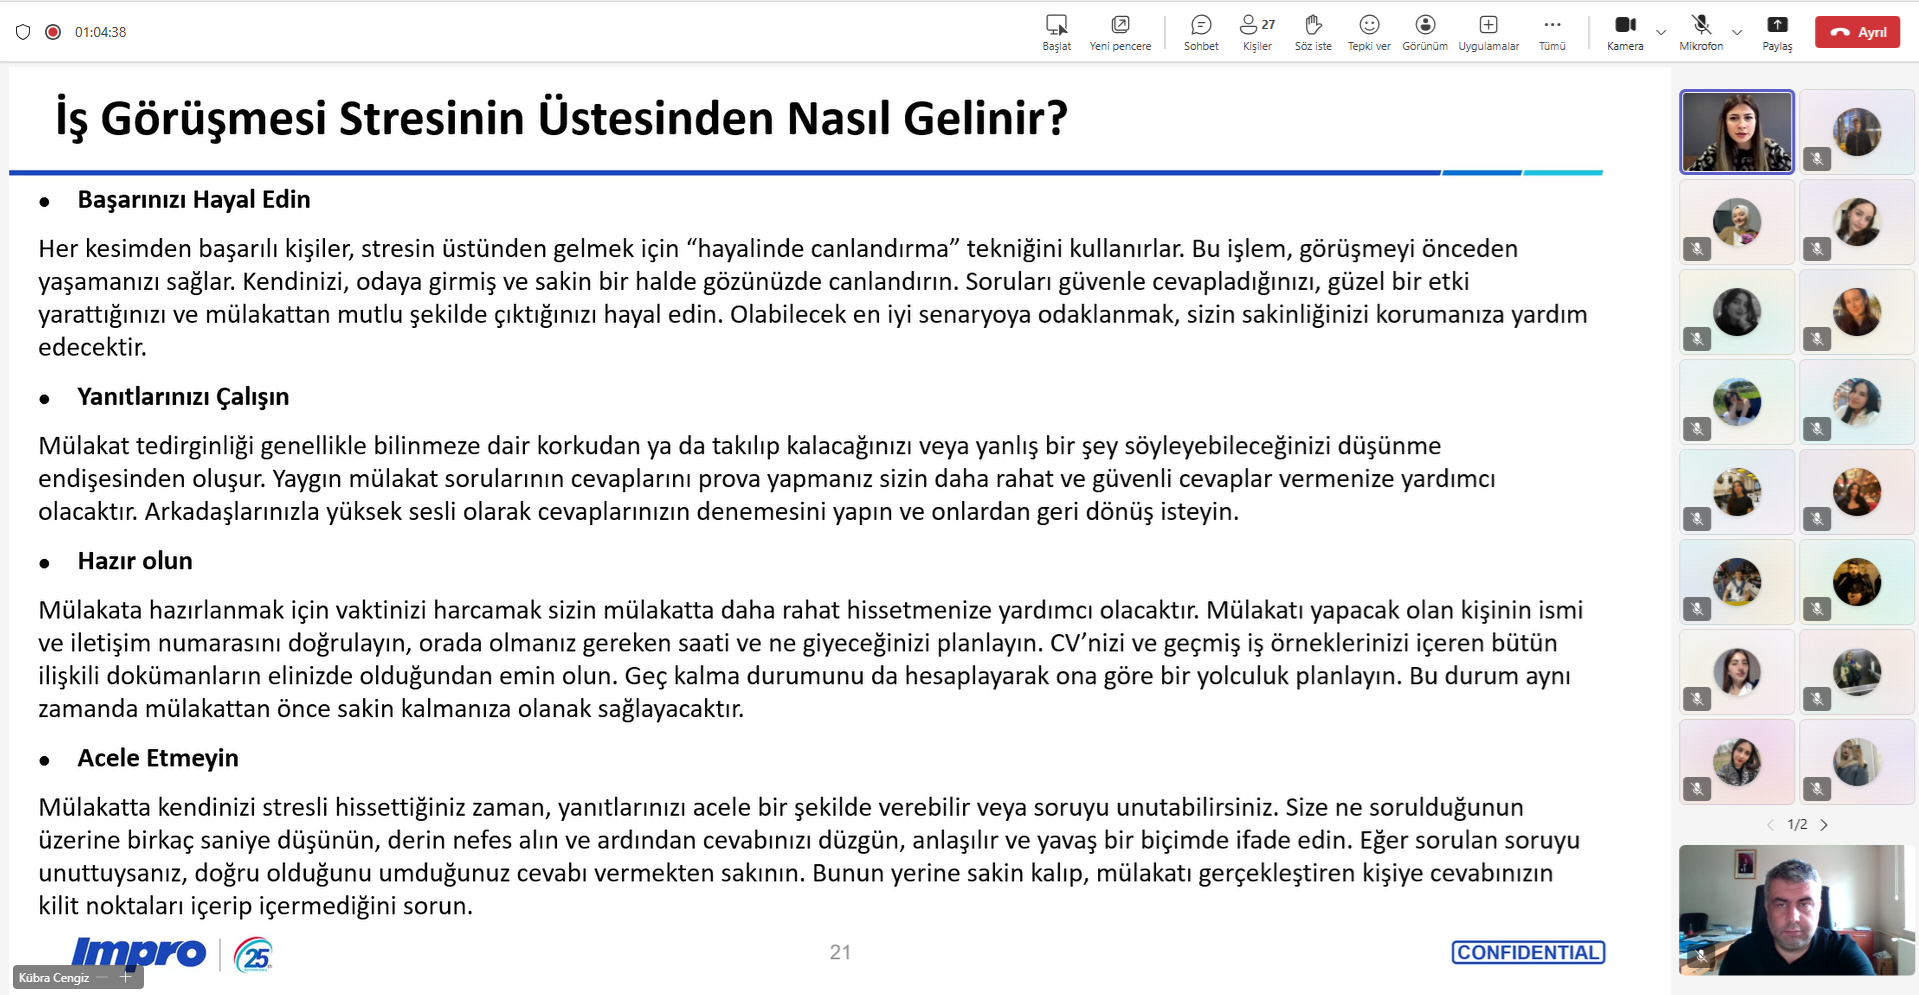Viewport: 1919px width, 995px height.
Task: Go to the previous participants page
Action: coord(1770,825)
